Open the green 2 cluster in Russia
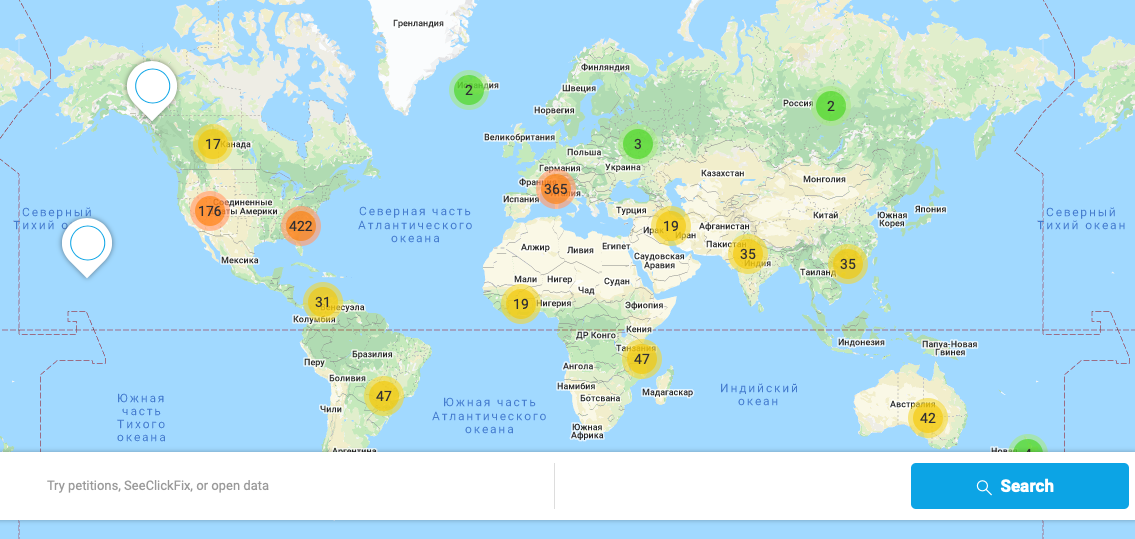 (x=830, y=106)
